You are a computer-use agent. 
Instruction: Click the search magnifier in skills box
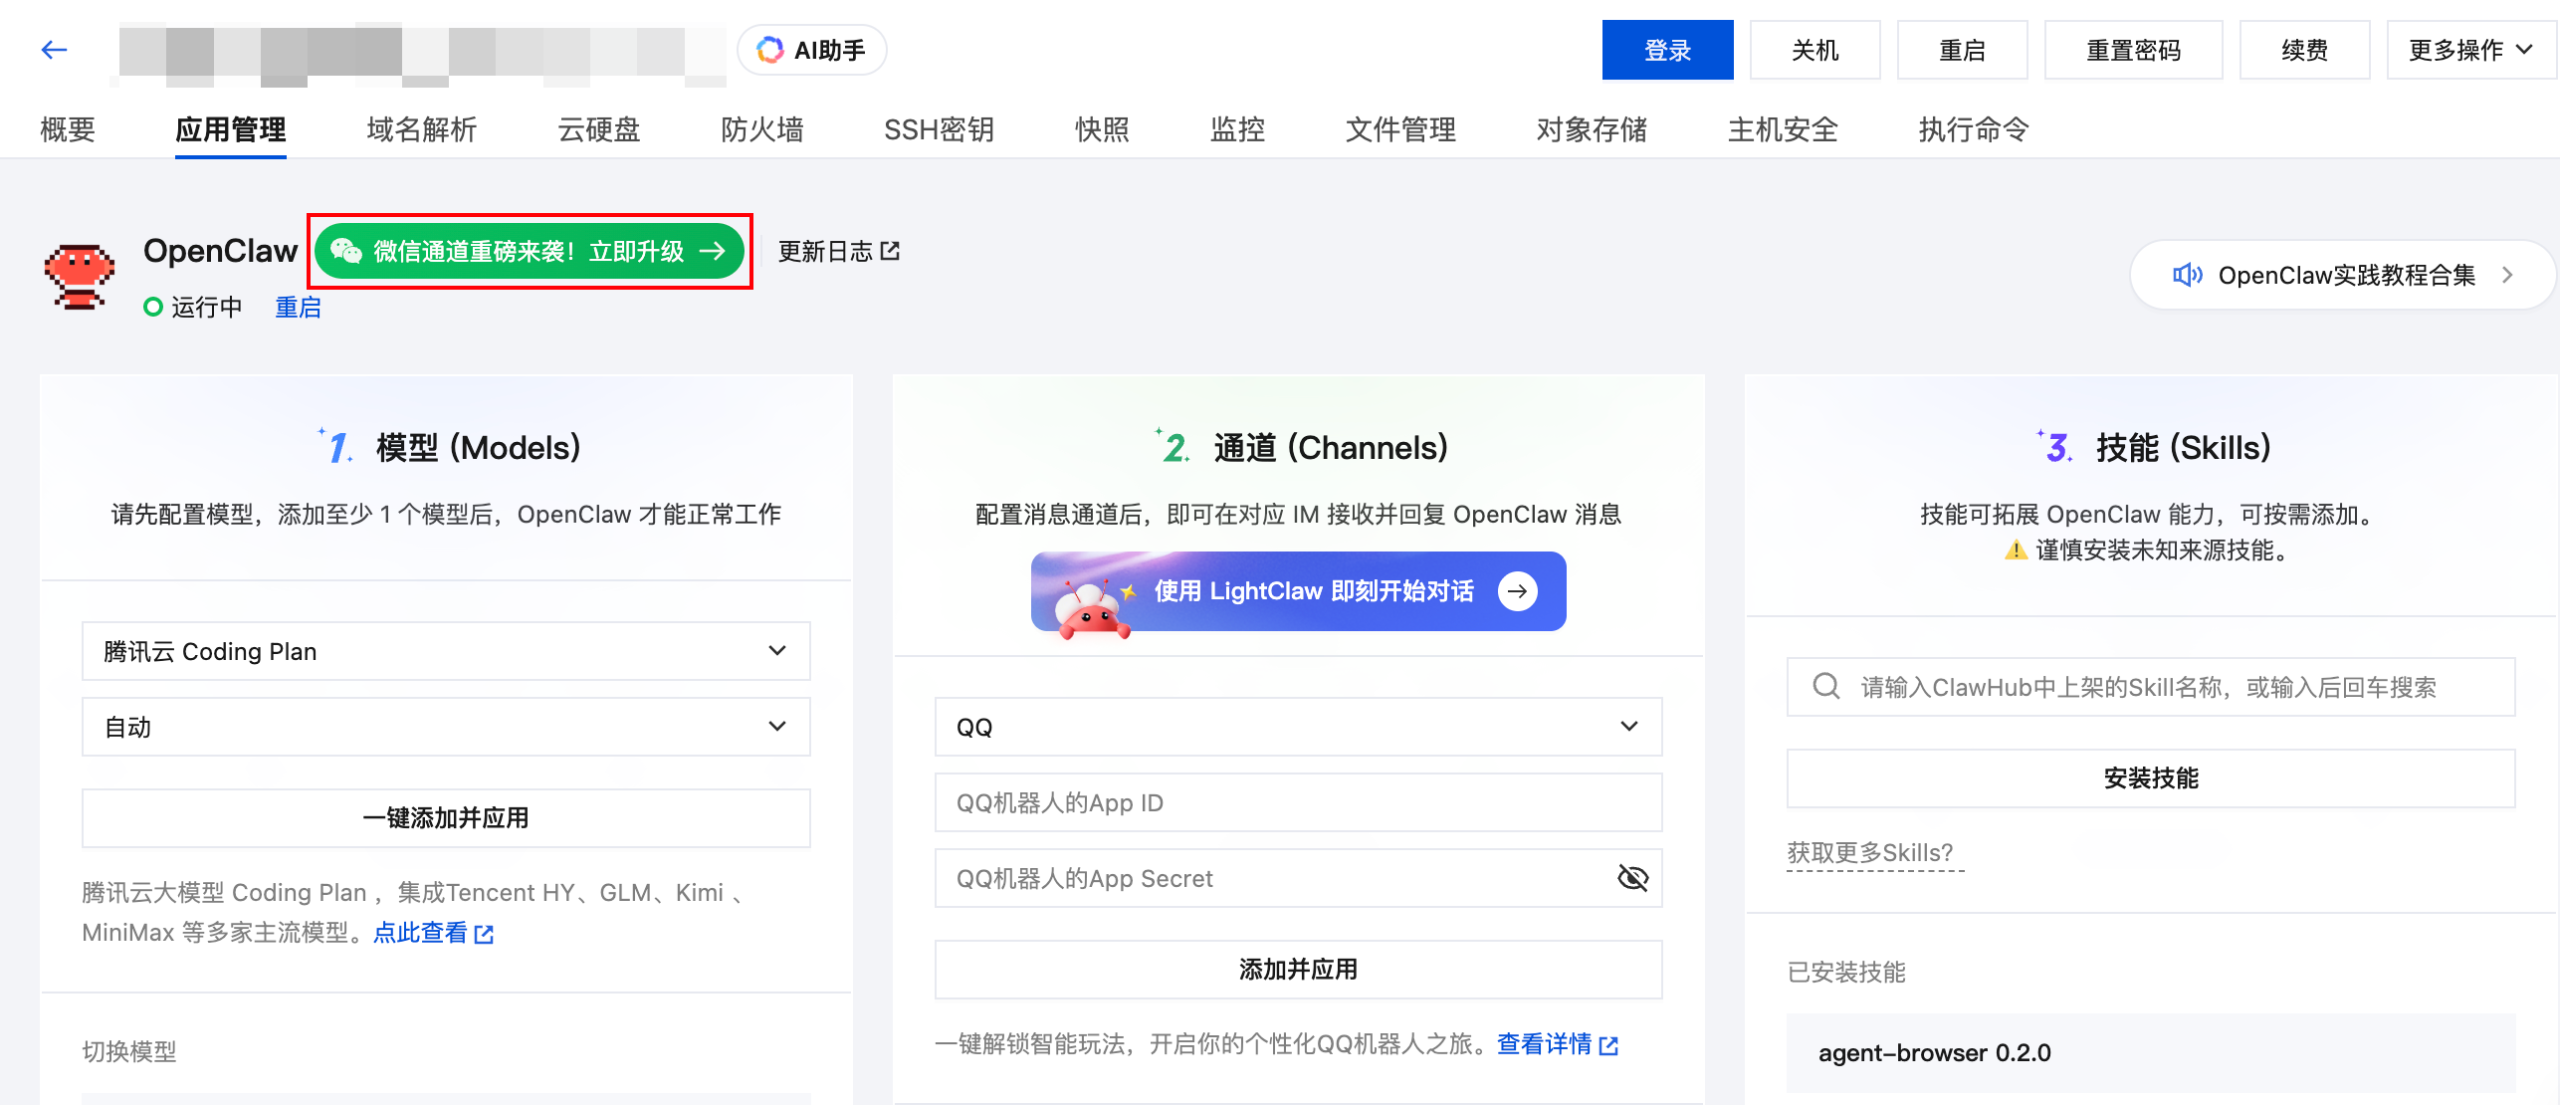coord(1826,686)
